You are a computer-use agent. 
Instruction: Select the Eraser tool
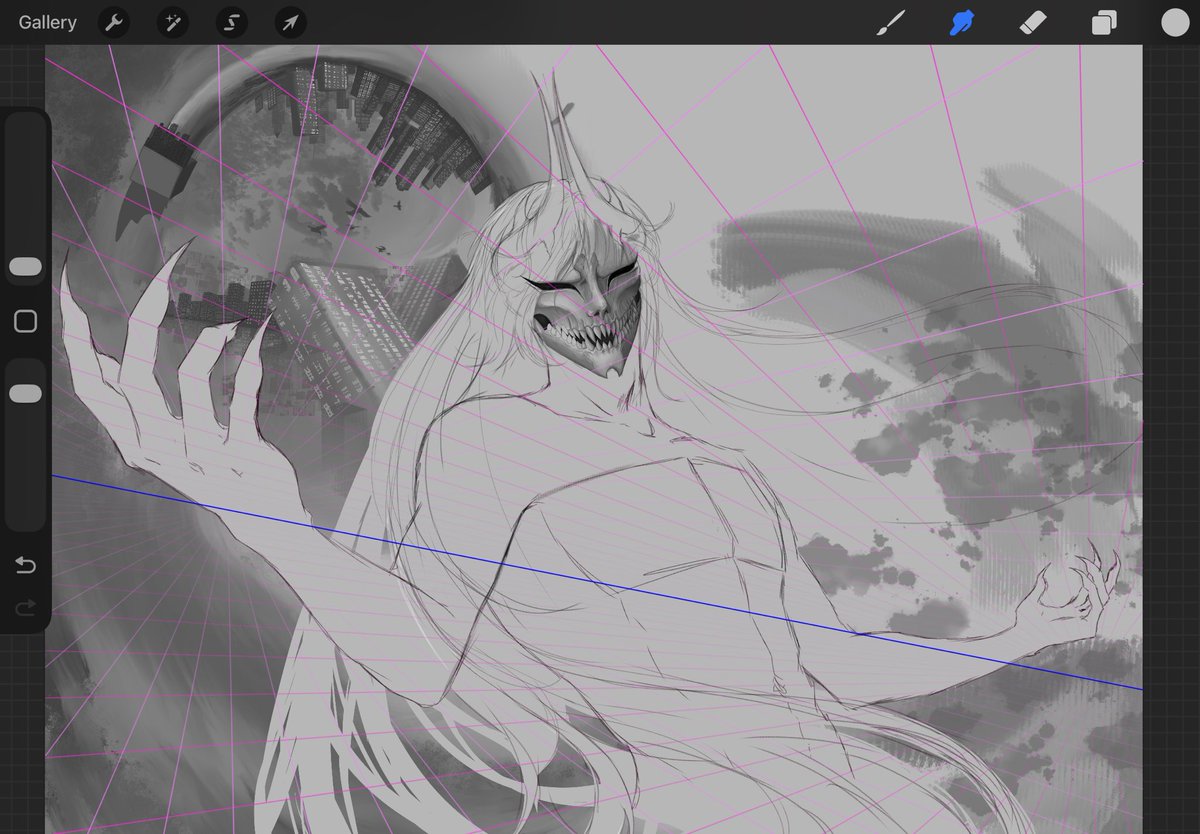pyautogui.click(x=1033, y=23)
